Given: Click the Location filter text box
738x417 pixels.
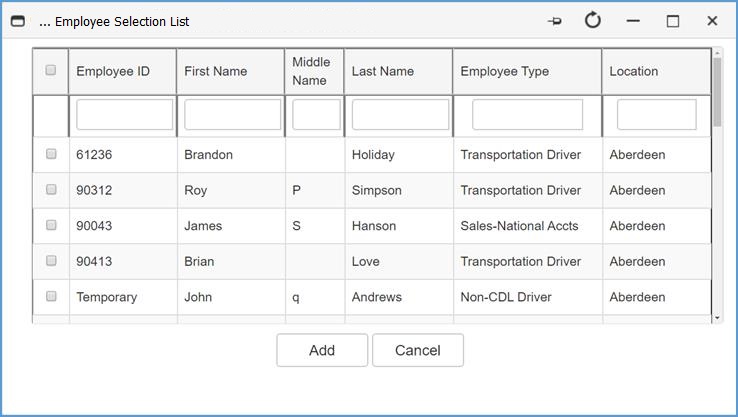Looking at the screenshot, I should coord(656,115).
